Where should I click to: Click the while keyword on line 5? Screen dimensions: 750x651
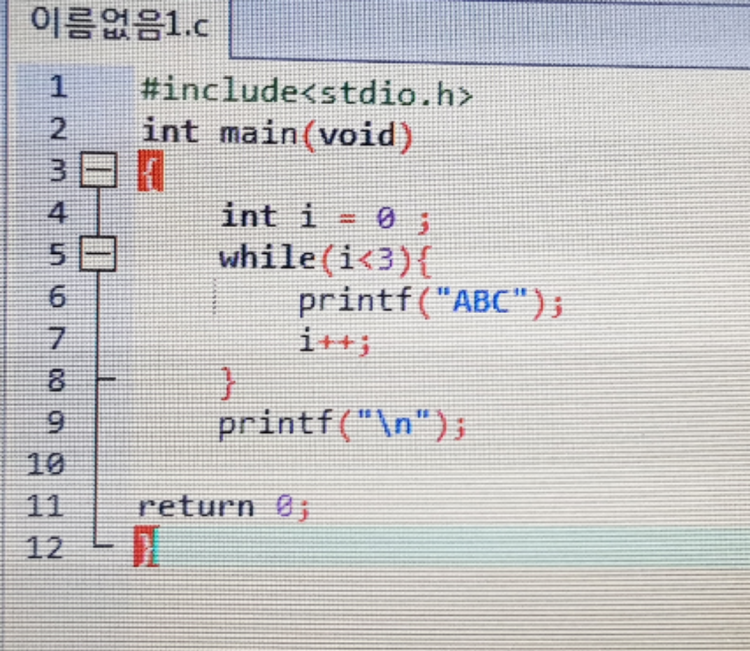(x=266, y=258)
